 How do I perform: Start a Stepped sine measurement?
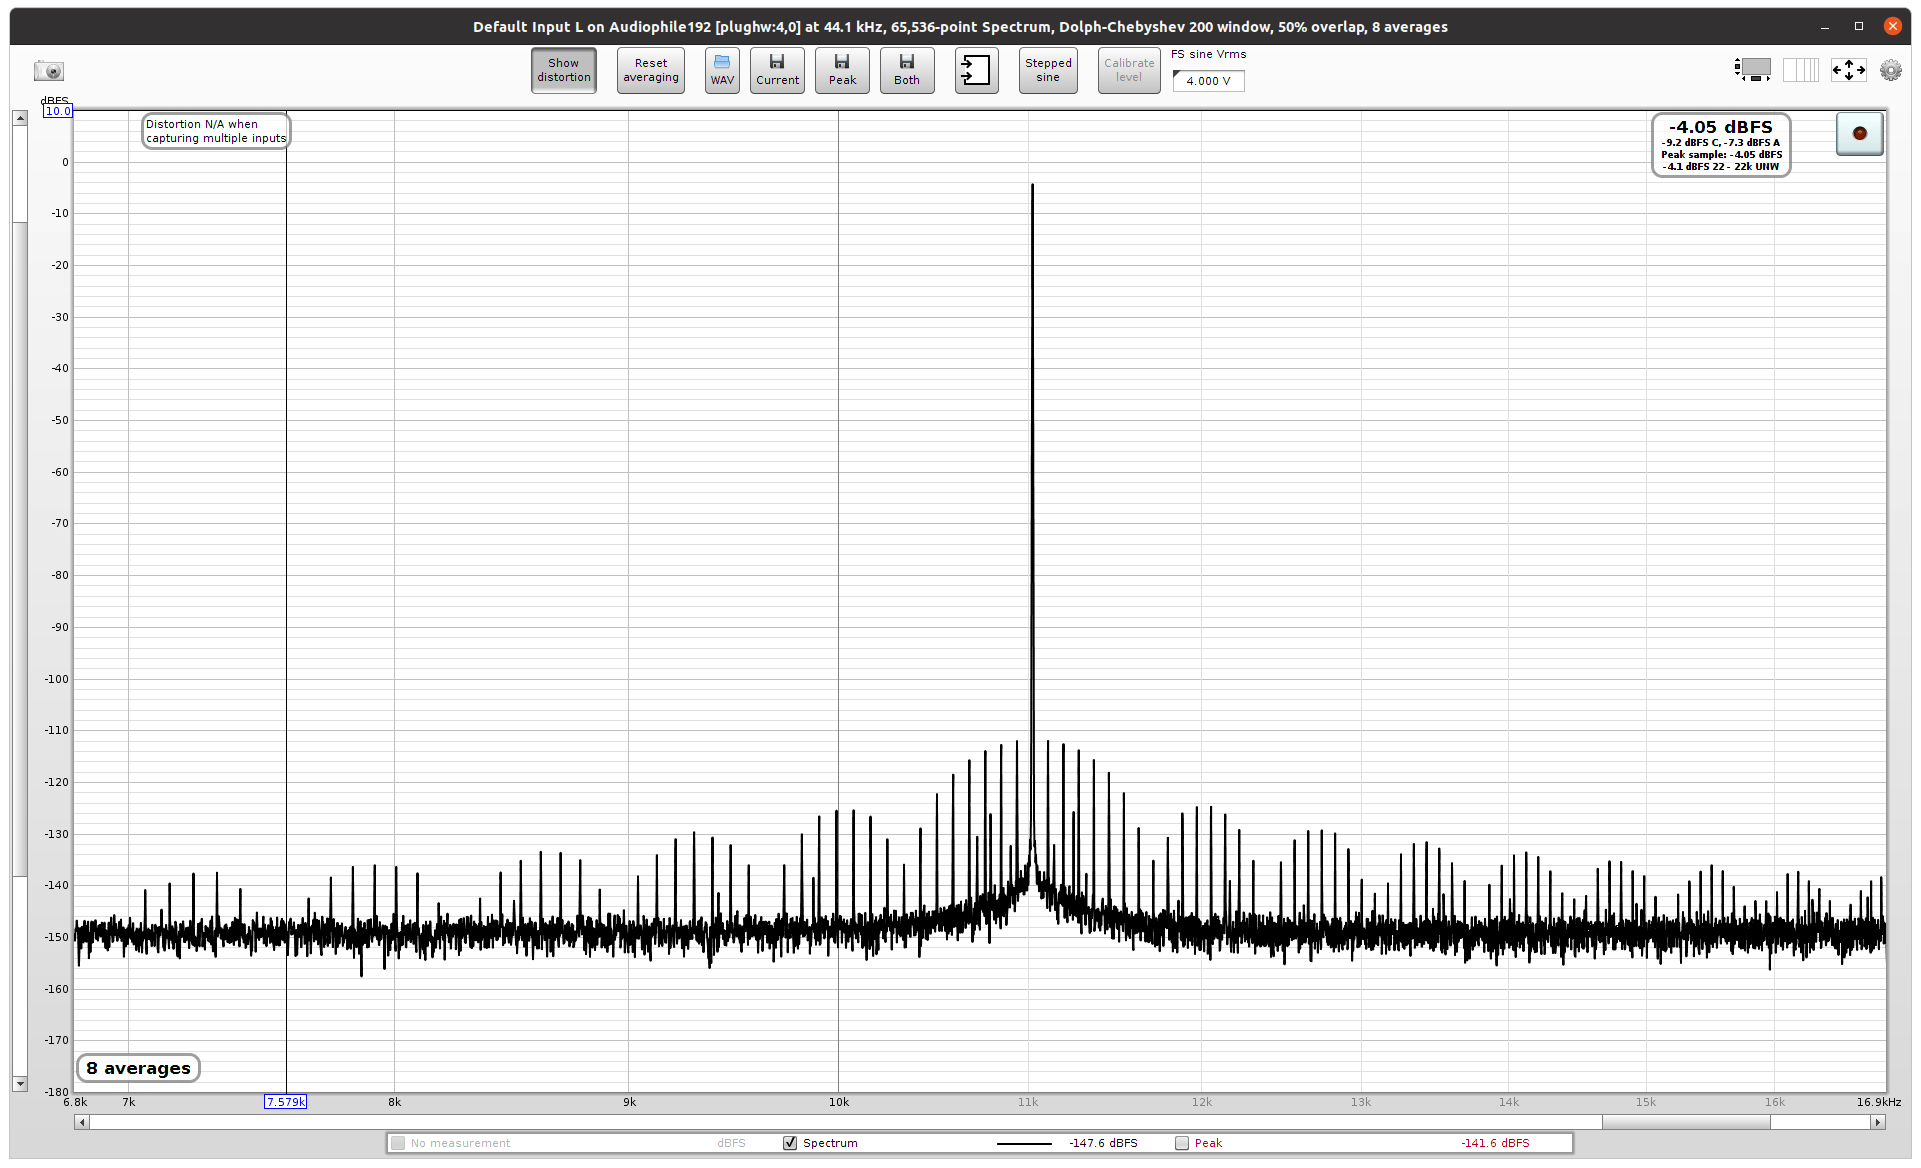(1048, 70)
